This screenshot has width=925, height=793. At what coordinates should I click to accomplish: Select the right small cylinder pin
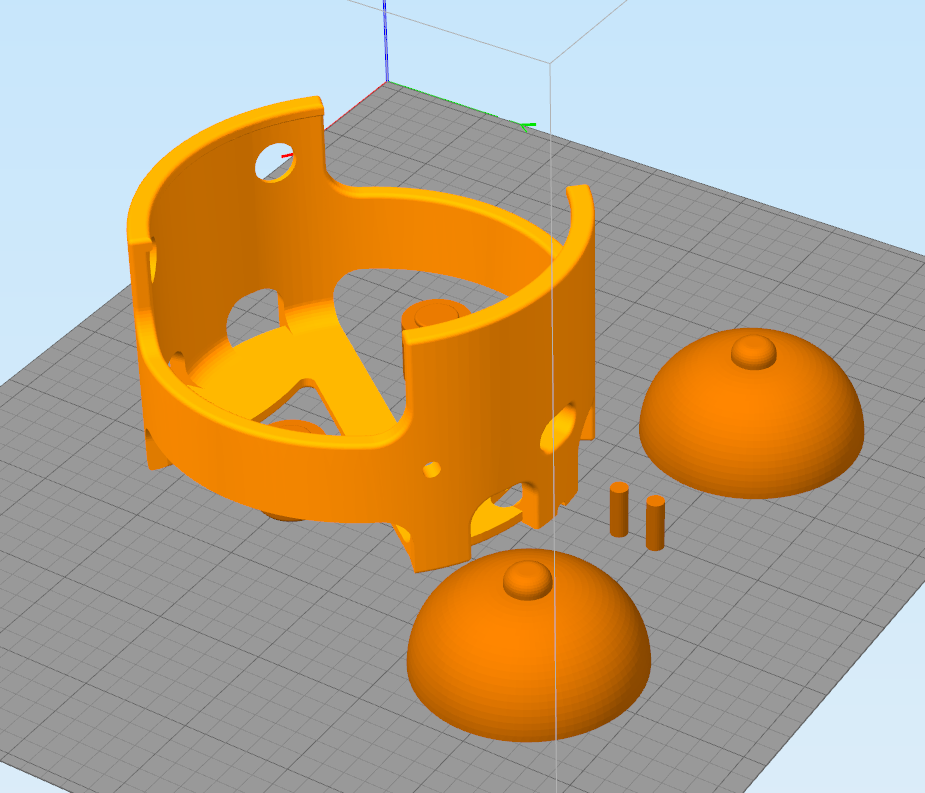coord(655,523)
